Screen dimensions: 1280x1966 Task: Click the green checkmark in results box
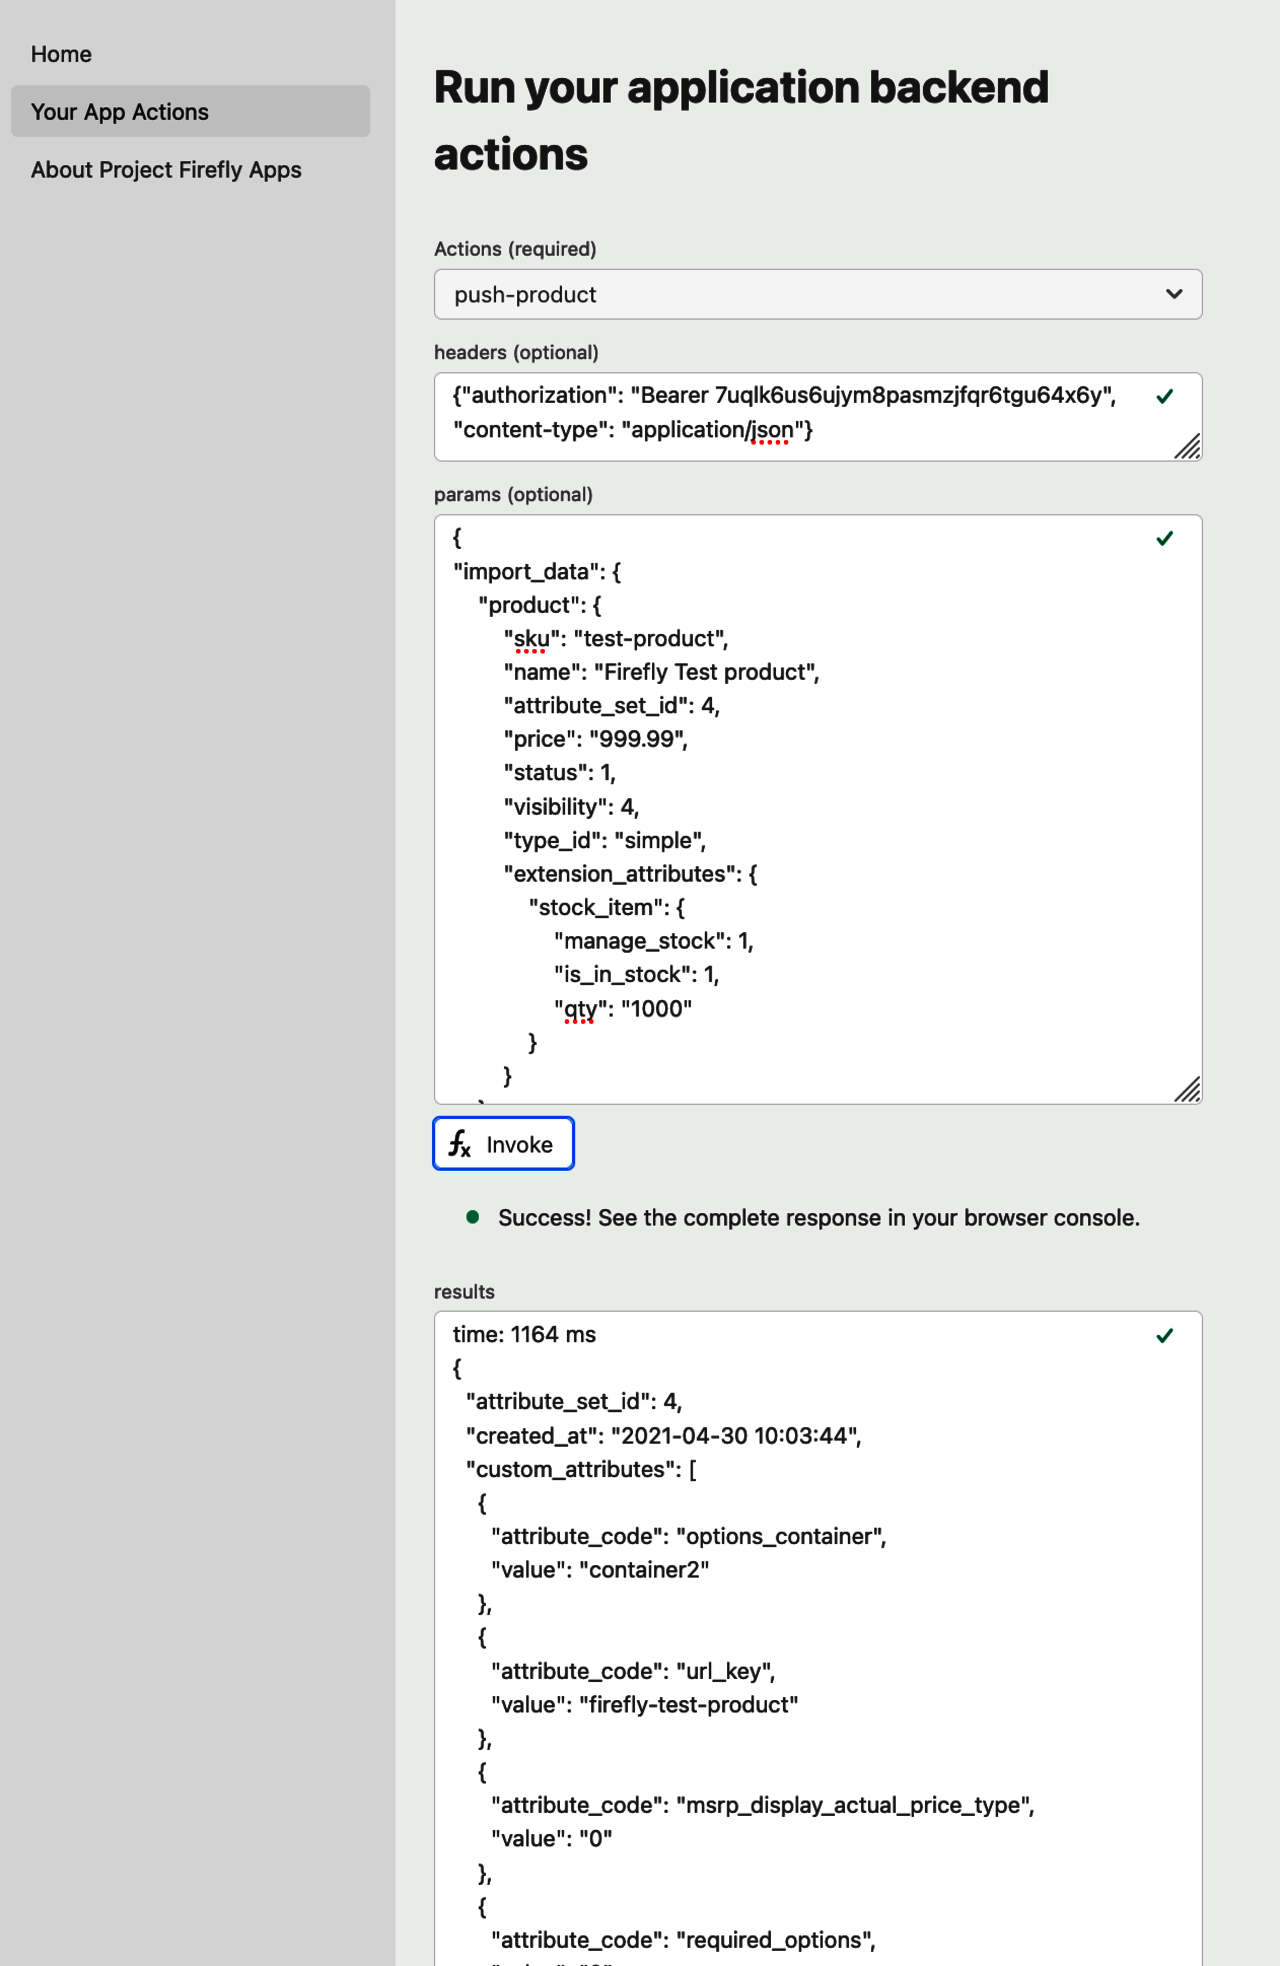point(1164,1336)
